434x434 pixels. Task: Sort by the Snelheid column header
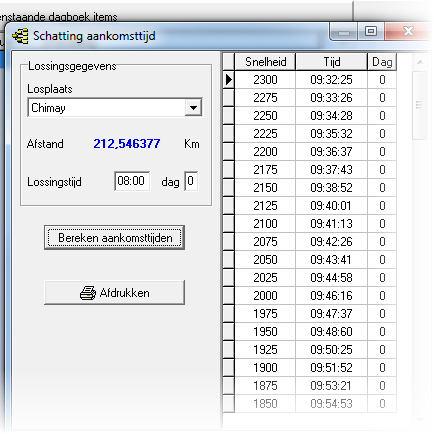pyautogui.click(x=265, y=62)
